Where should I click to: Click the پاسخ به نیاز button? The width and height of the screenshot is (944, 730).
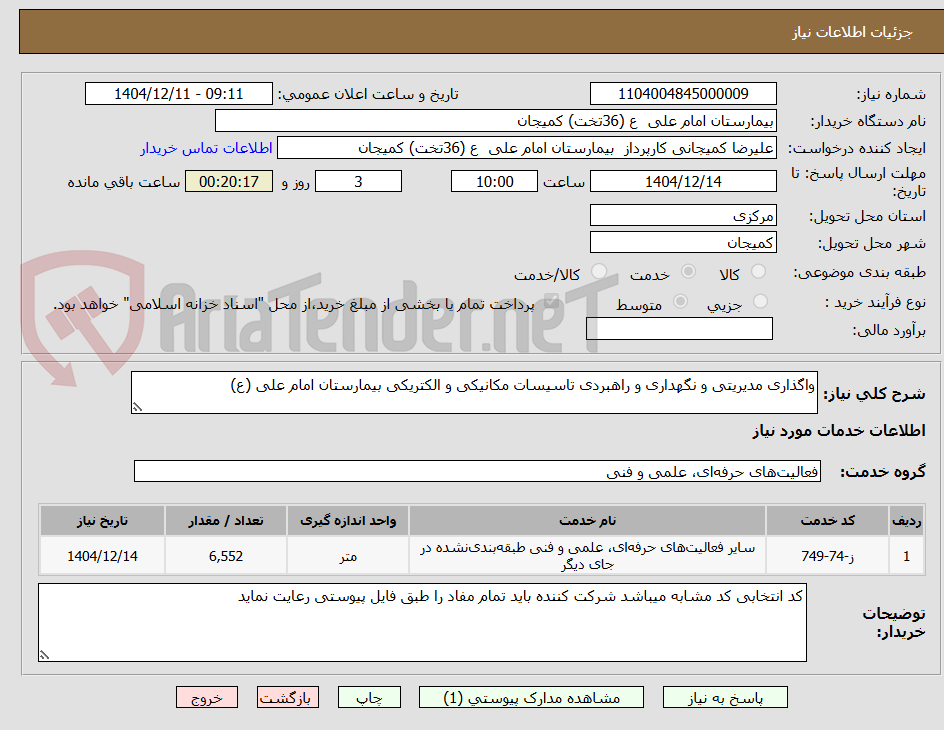click(725, 698)
